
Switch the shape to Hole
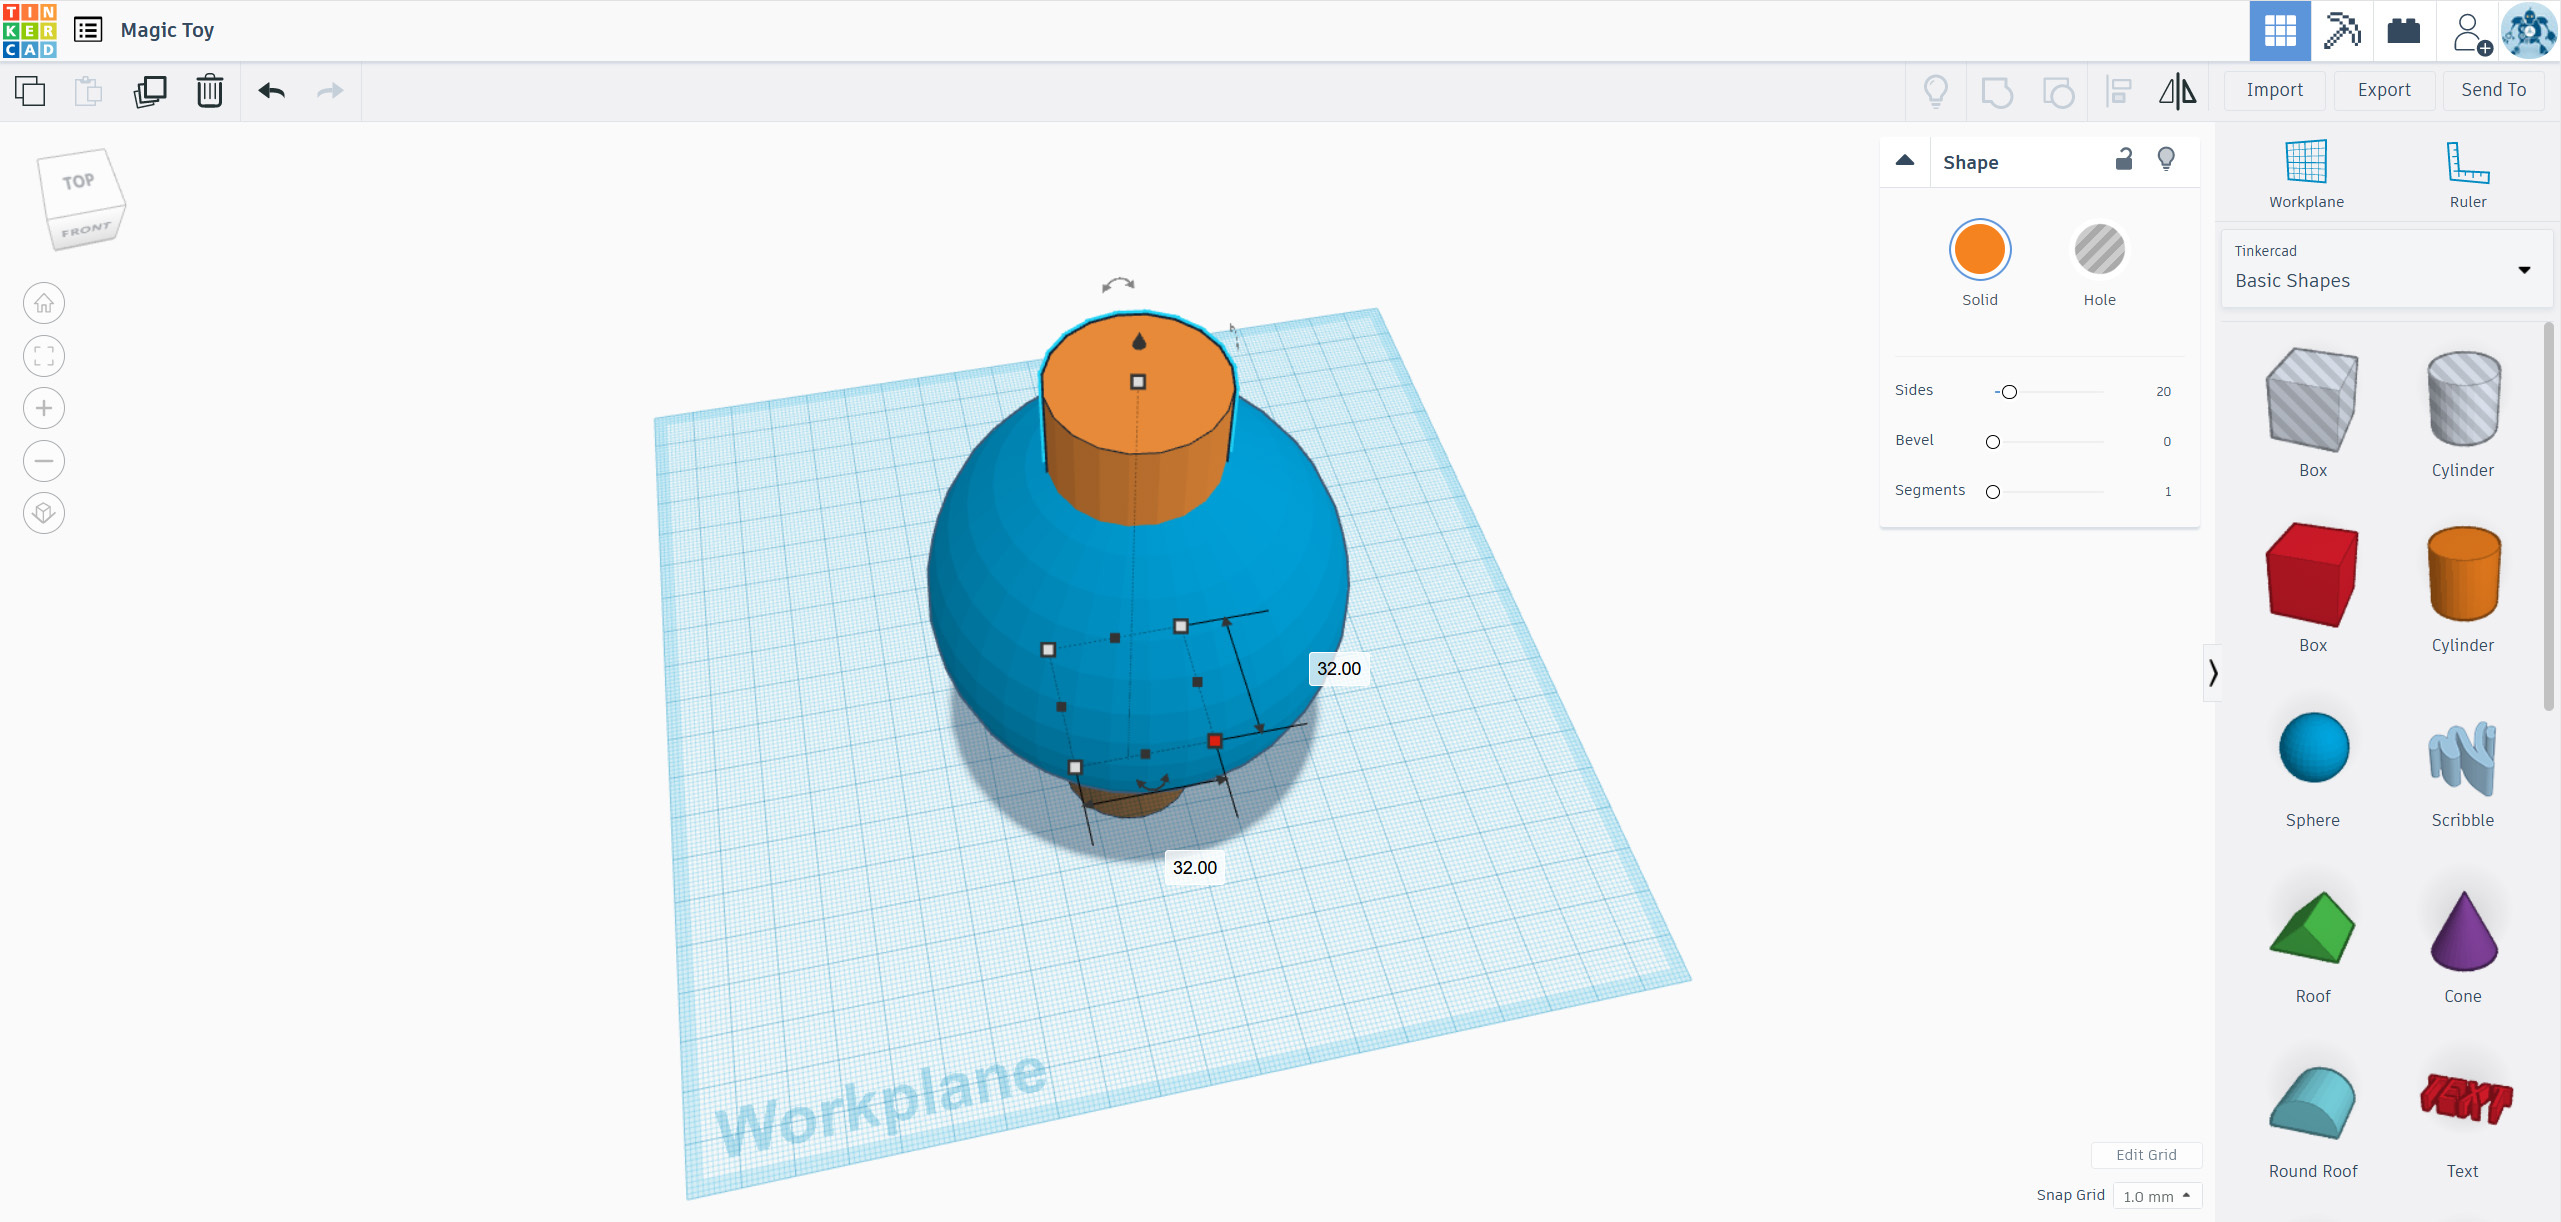coord(2099,250)
